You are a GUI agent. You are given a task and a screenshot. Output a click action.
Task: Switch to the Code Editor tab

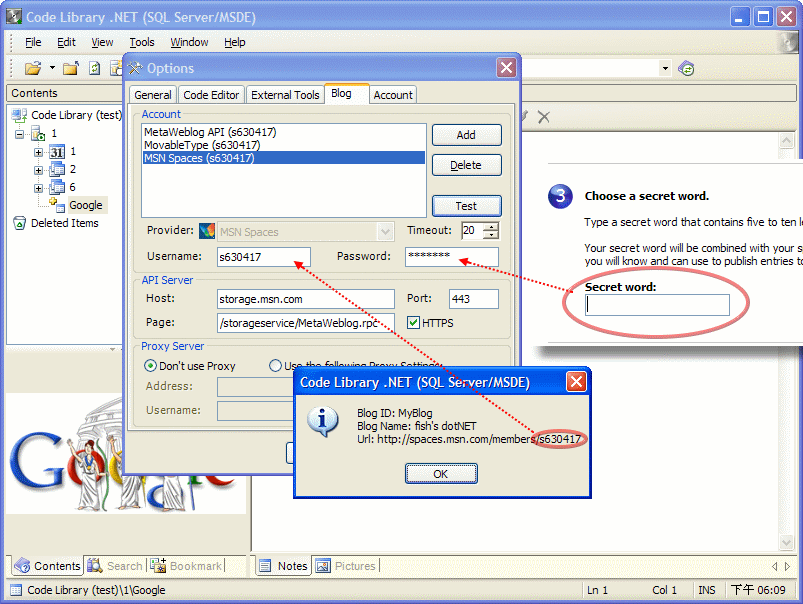tap(211, 95)
